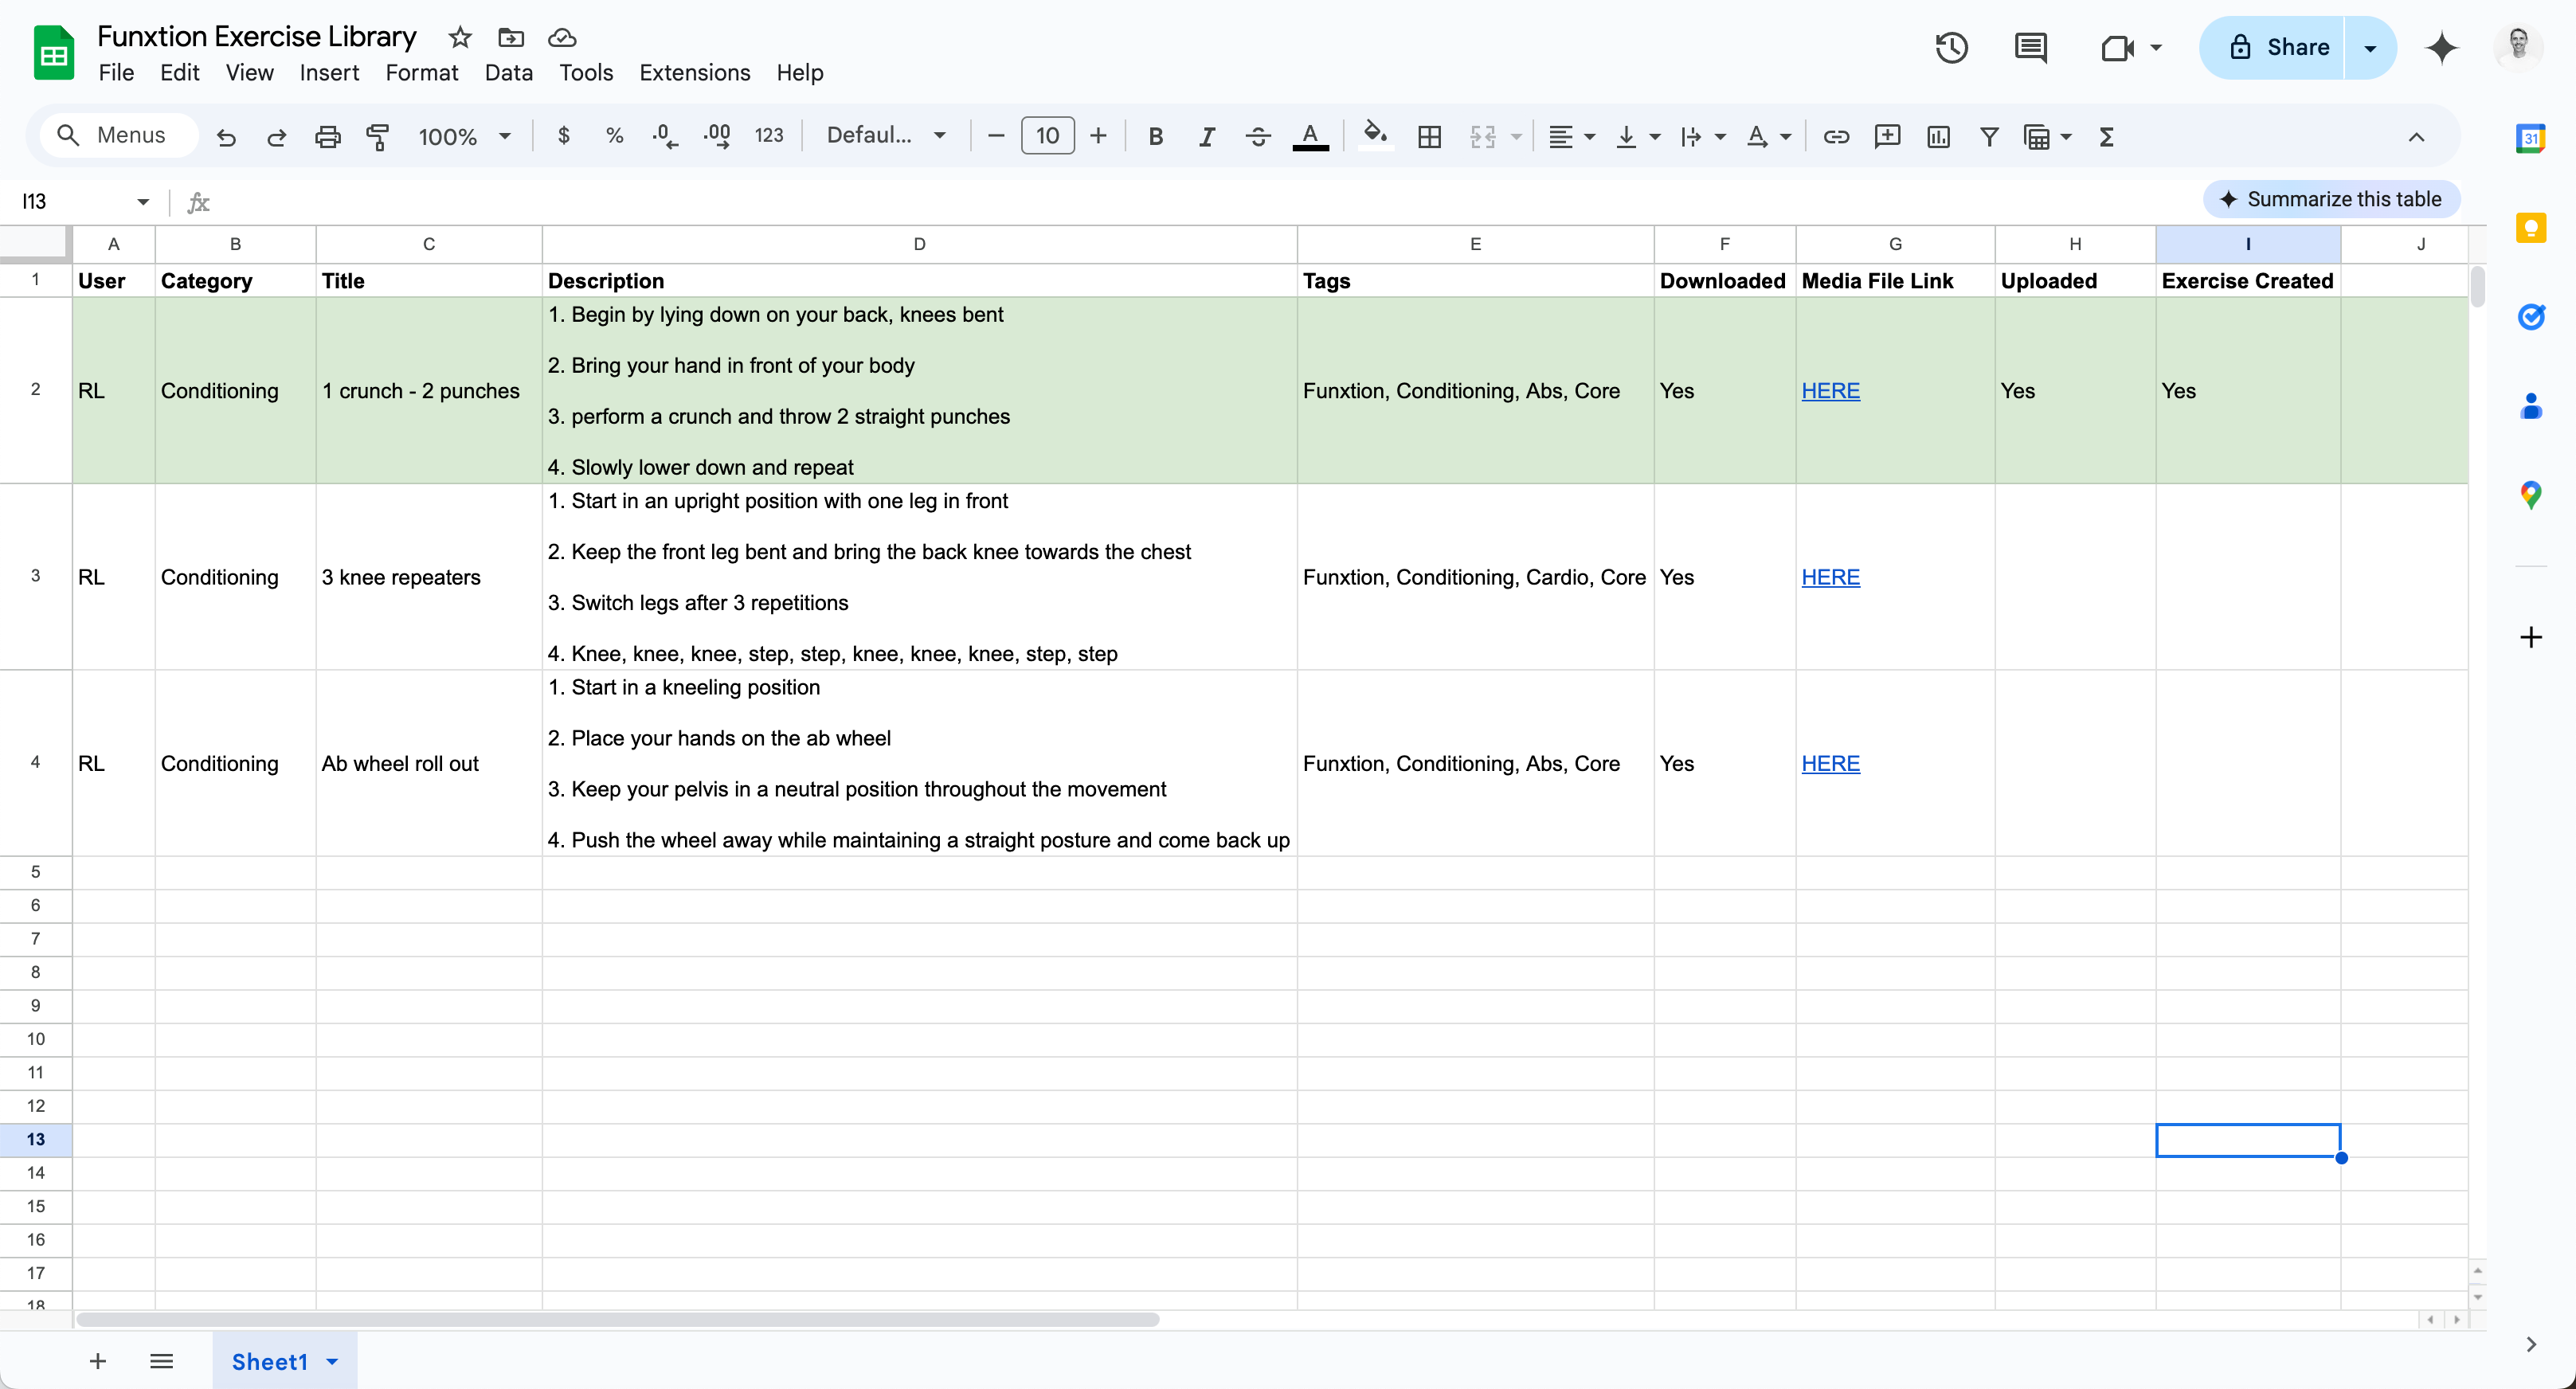The height and width of the screenshot is (1389, 2576).
Task: Toggle italic formatting
Action: tap(1207, 137)
